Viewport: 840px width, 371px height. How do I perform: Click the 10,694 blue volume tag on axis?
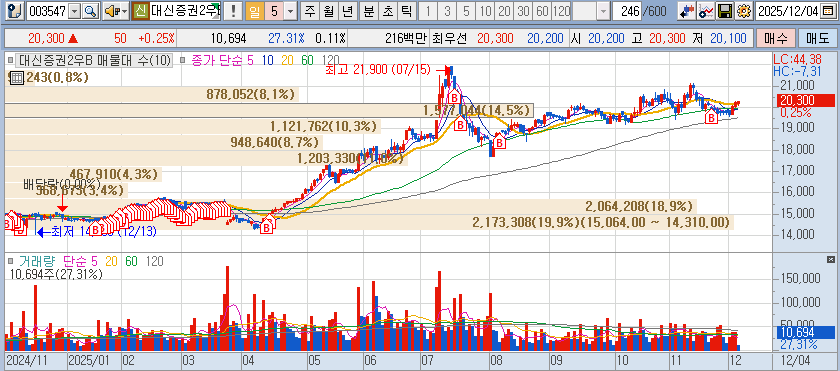805,332
